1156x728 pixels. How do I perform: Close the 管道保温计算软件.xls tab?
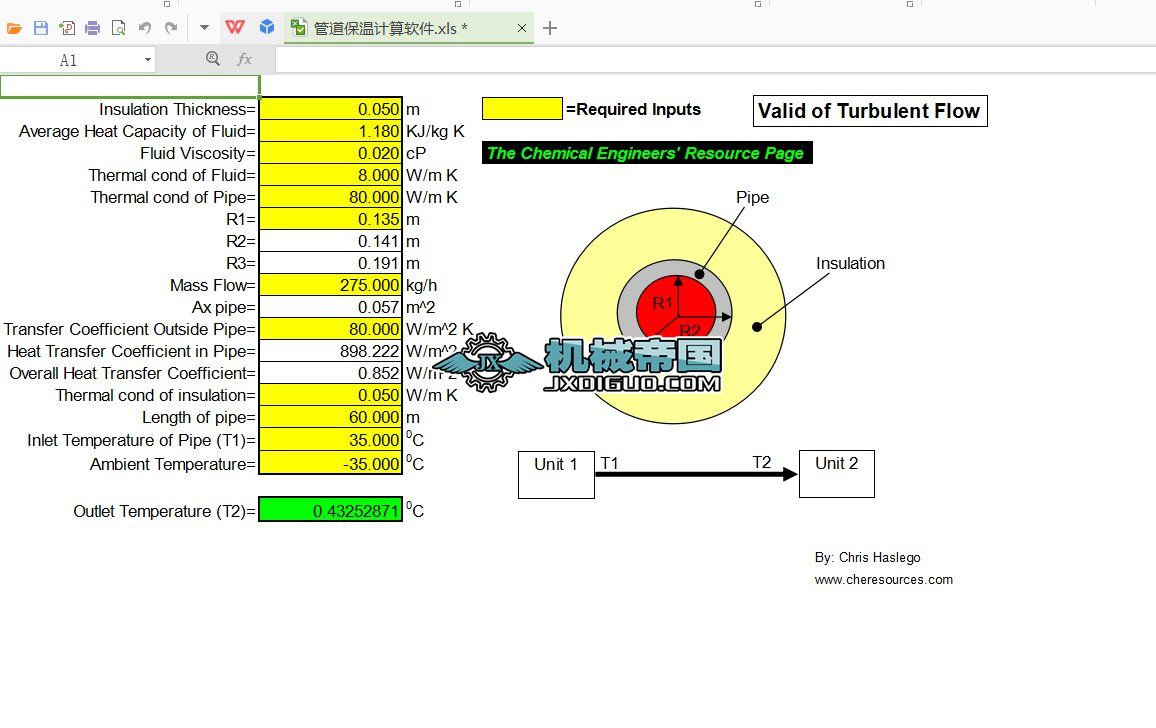522,28
